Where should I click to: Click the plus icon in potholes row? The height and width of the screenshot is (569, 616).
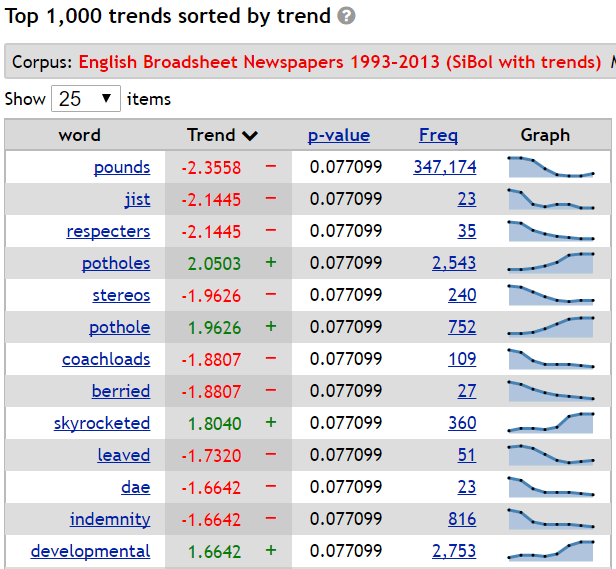tap(270, 263)
